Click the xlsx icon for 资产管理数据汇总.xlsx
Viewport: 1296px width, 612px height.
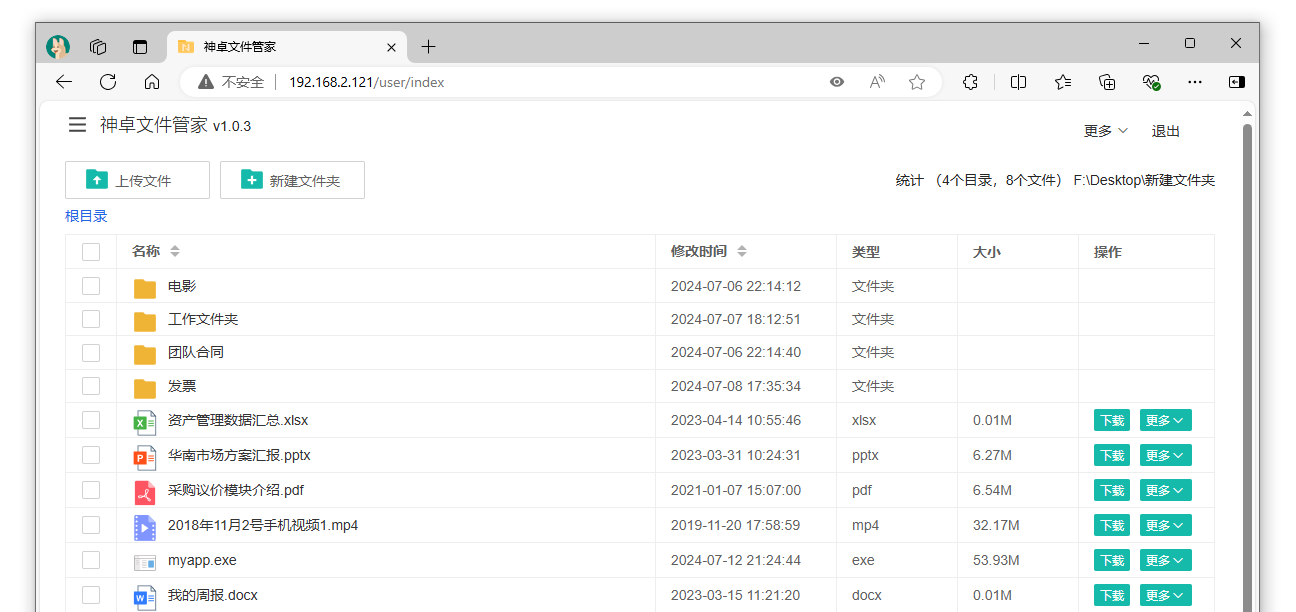pyautogui.click(x=145, y=422)
